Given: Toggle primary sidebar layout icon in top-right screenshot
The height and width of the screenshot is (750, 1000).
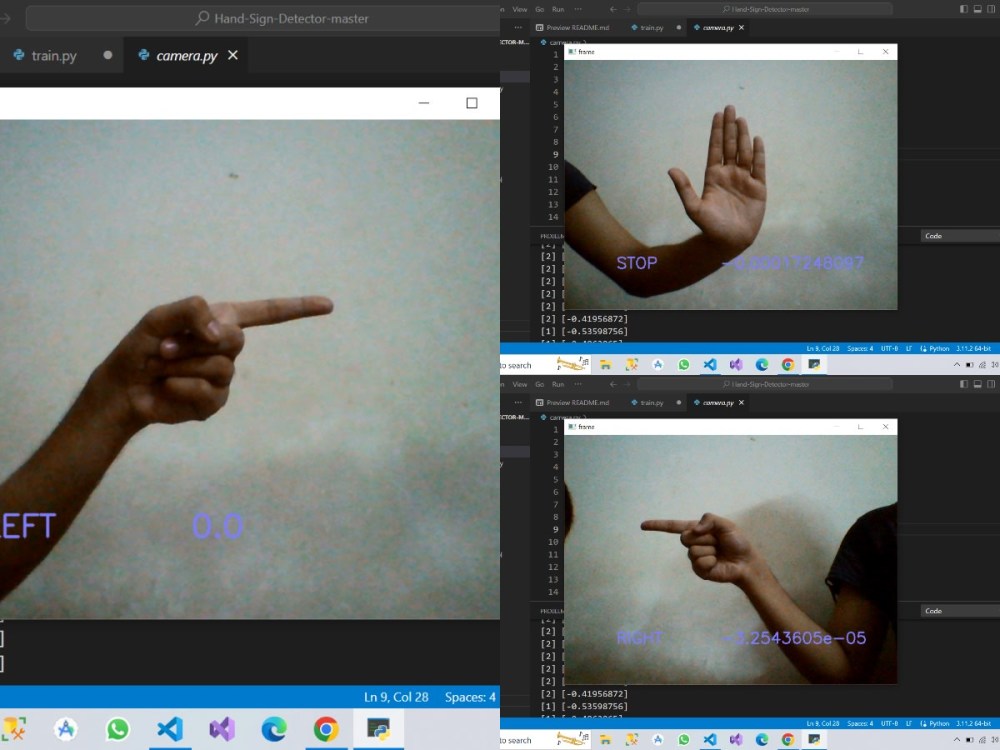Looking at the screenshot, I should [x=964, y=9].
